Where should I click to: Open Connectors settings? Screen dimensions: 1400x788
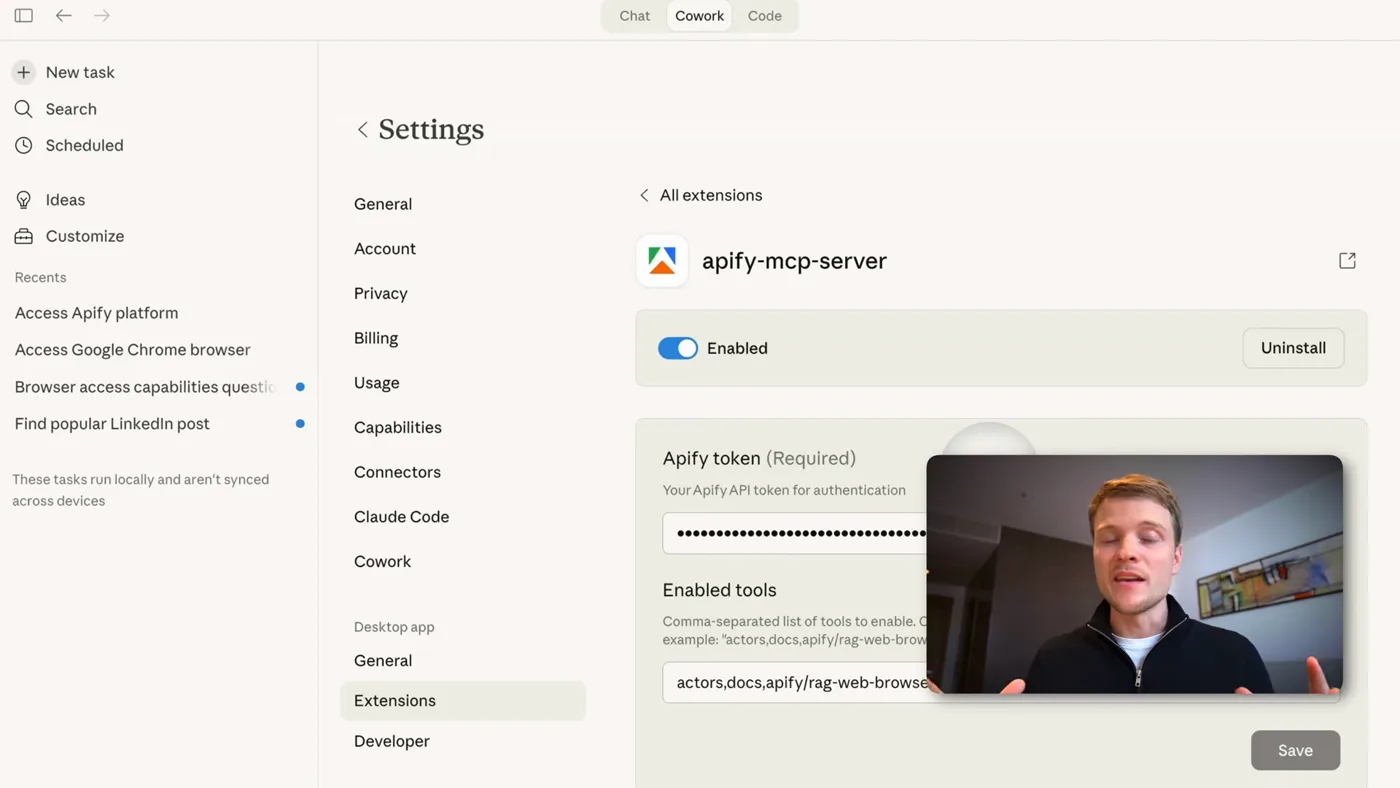pos(397,472)
